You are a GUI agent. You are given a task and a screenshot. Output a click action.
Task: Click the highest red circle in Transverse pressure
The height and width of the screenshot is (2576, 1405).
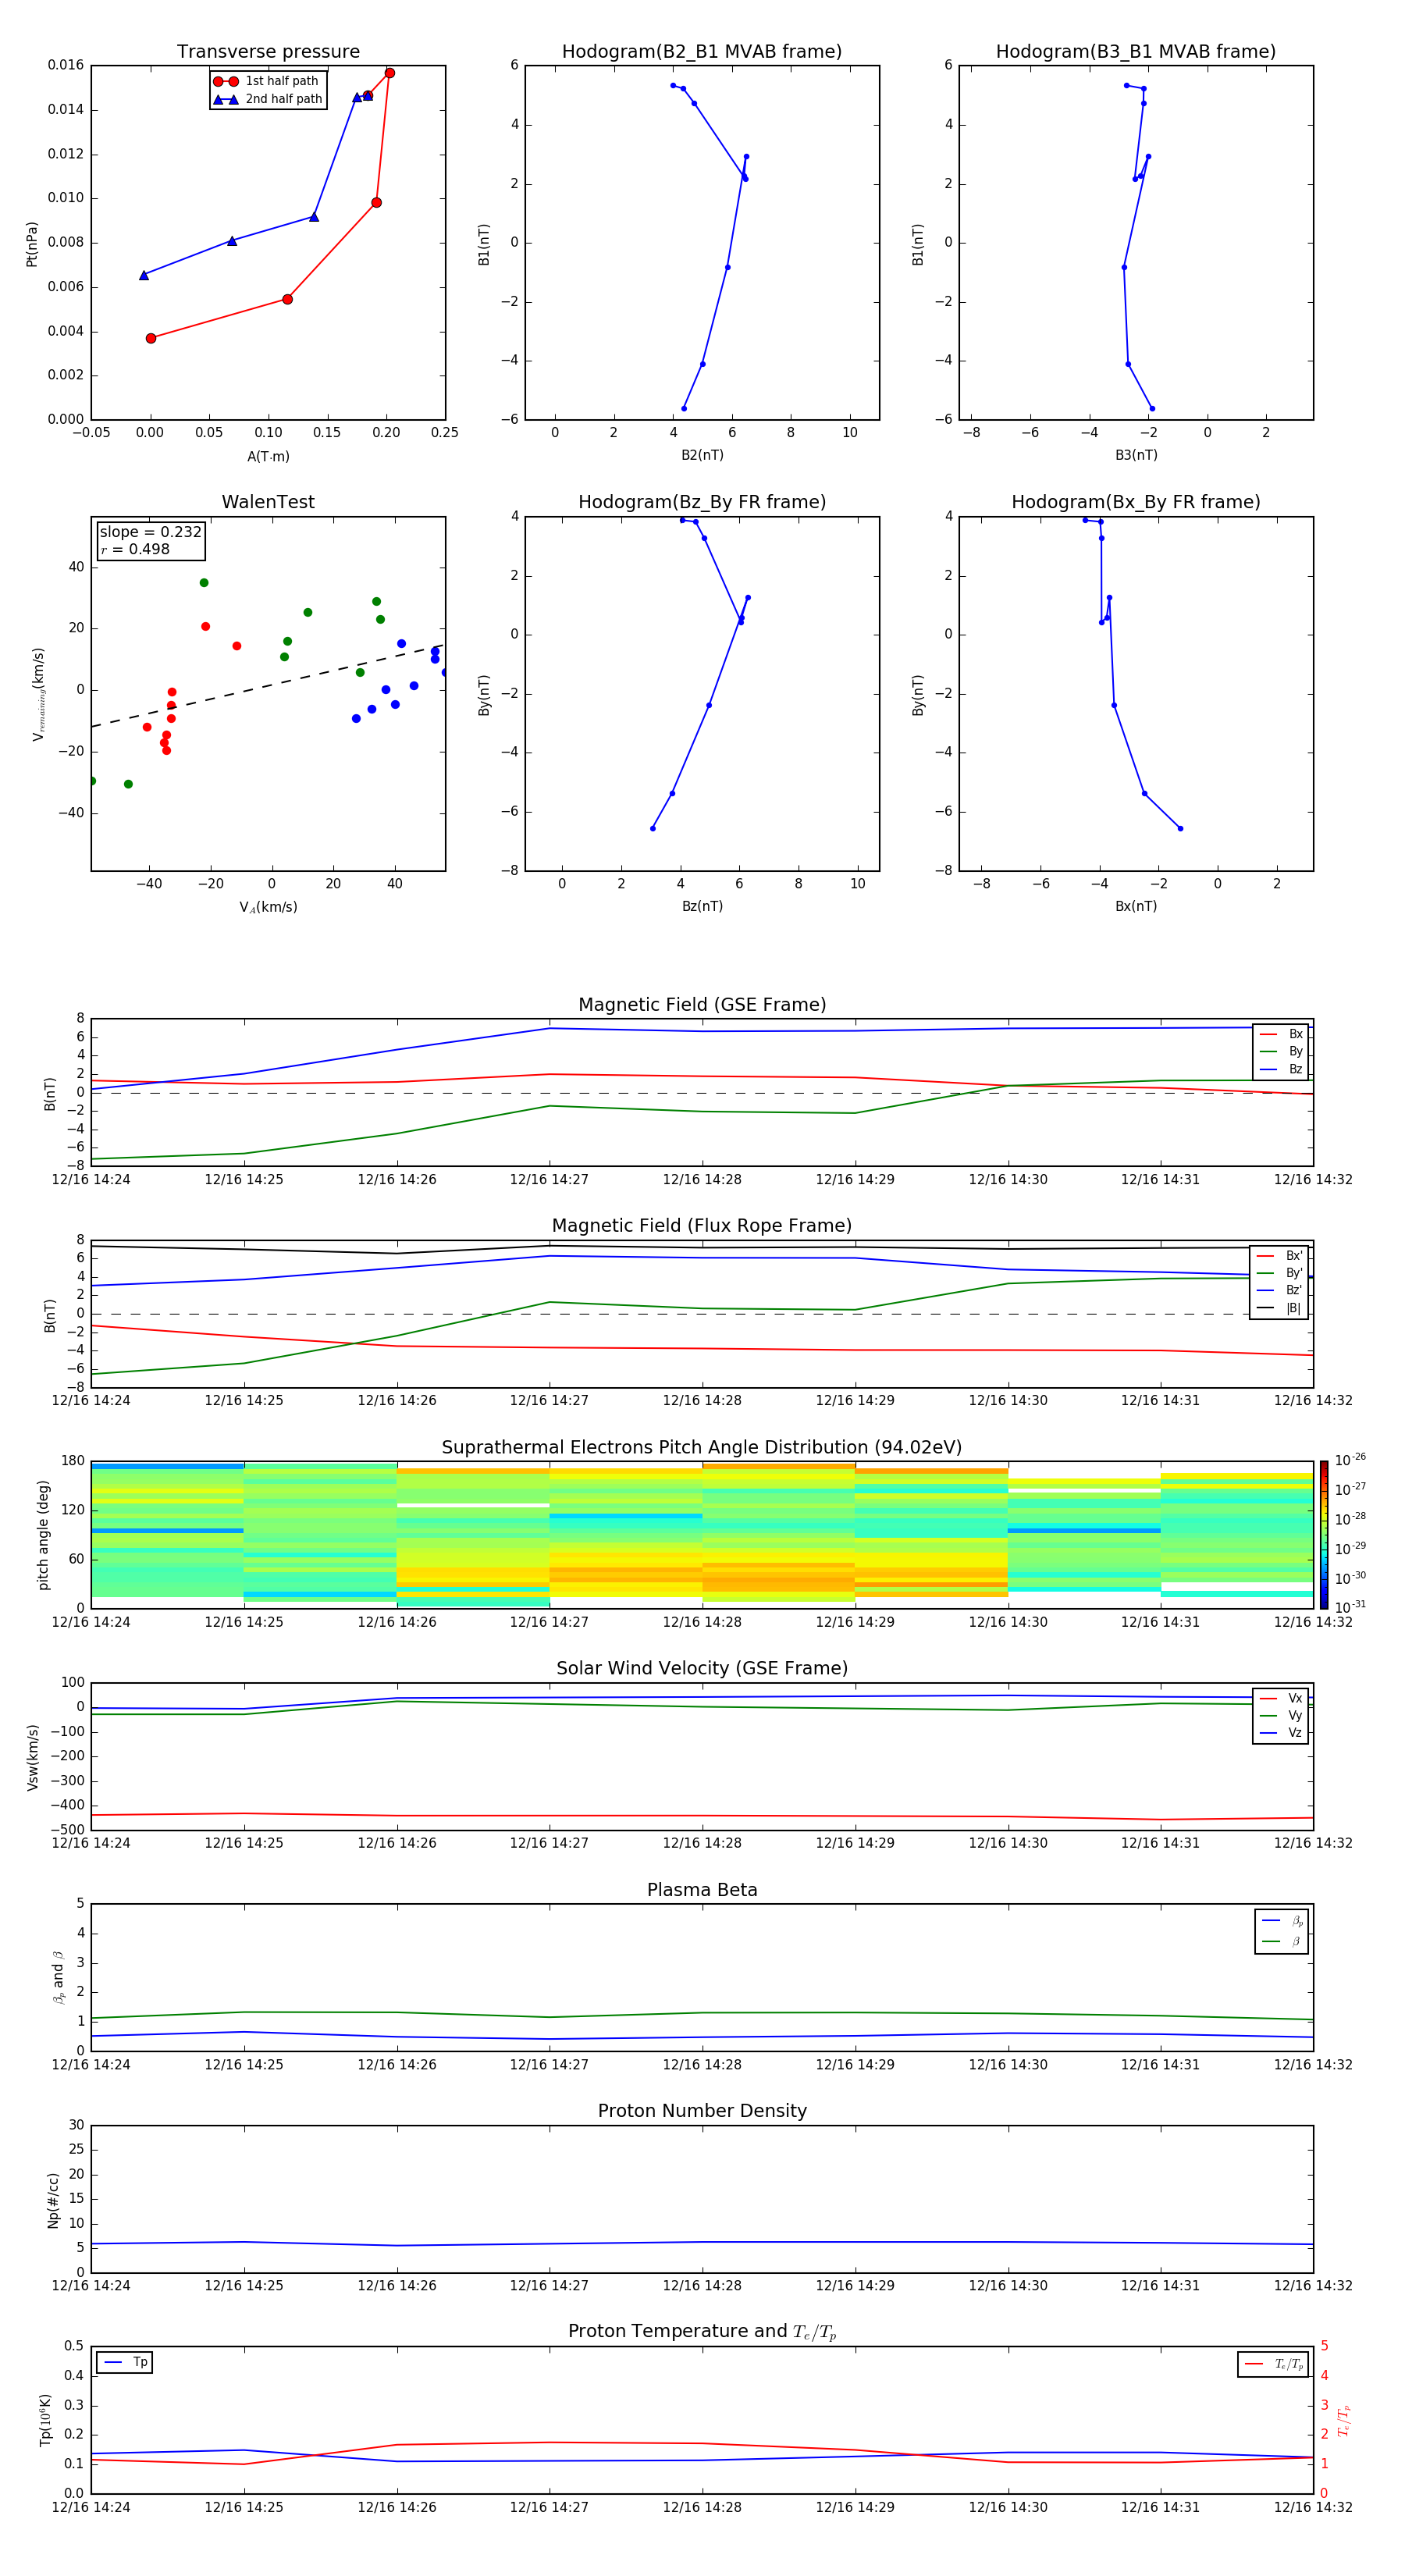pos(390,73)
